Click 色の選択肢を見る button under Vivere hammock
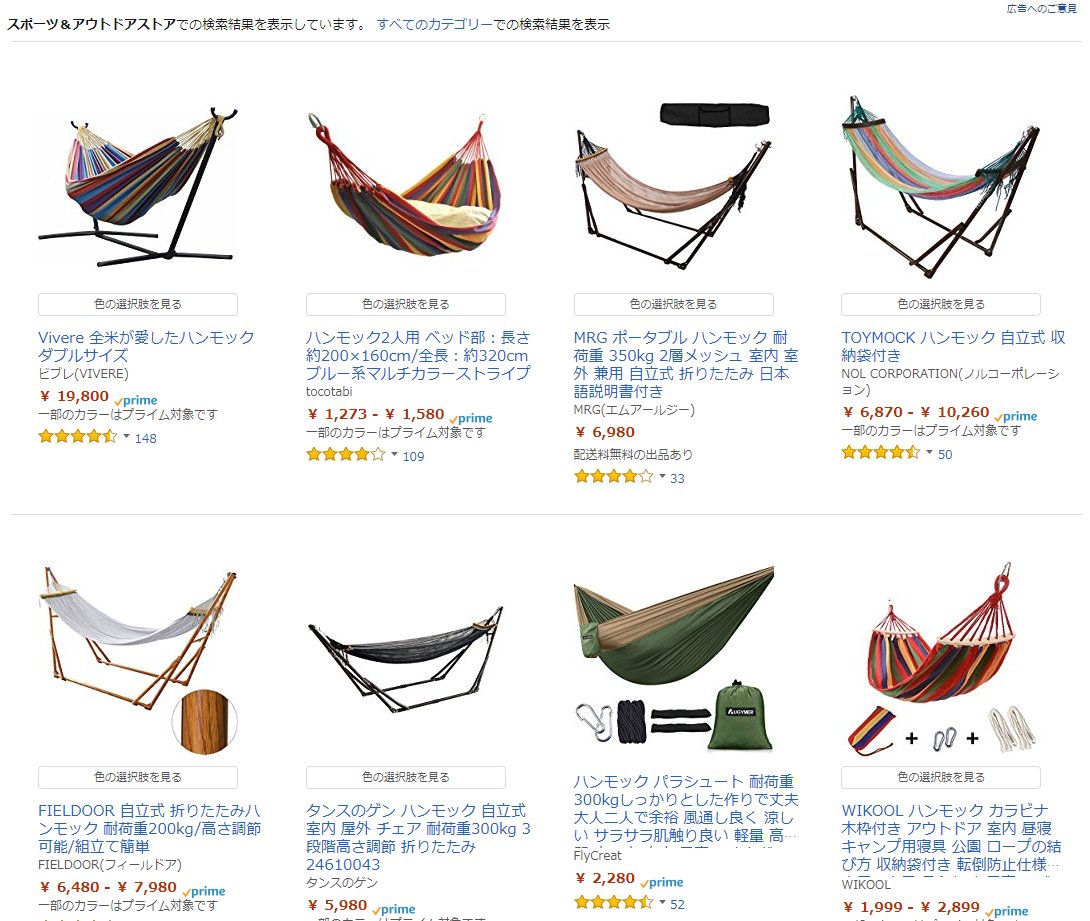Image resolution: width=1090 pixels, height=921 pixels. 138,304
